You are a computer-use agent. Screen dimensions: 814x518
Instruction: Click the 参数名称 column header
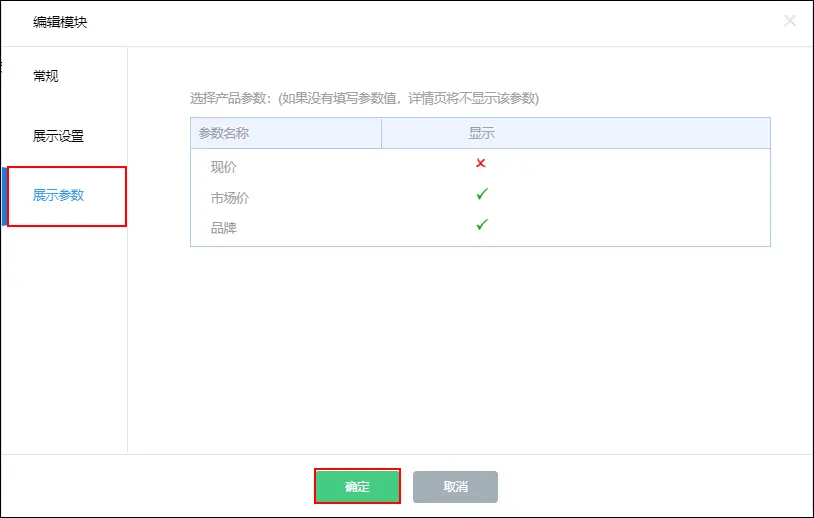click(x=223, y=133)
